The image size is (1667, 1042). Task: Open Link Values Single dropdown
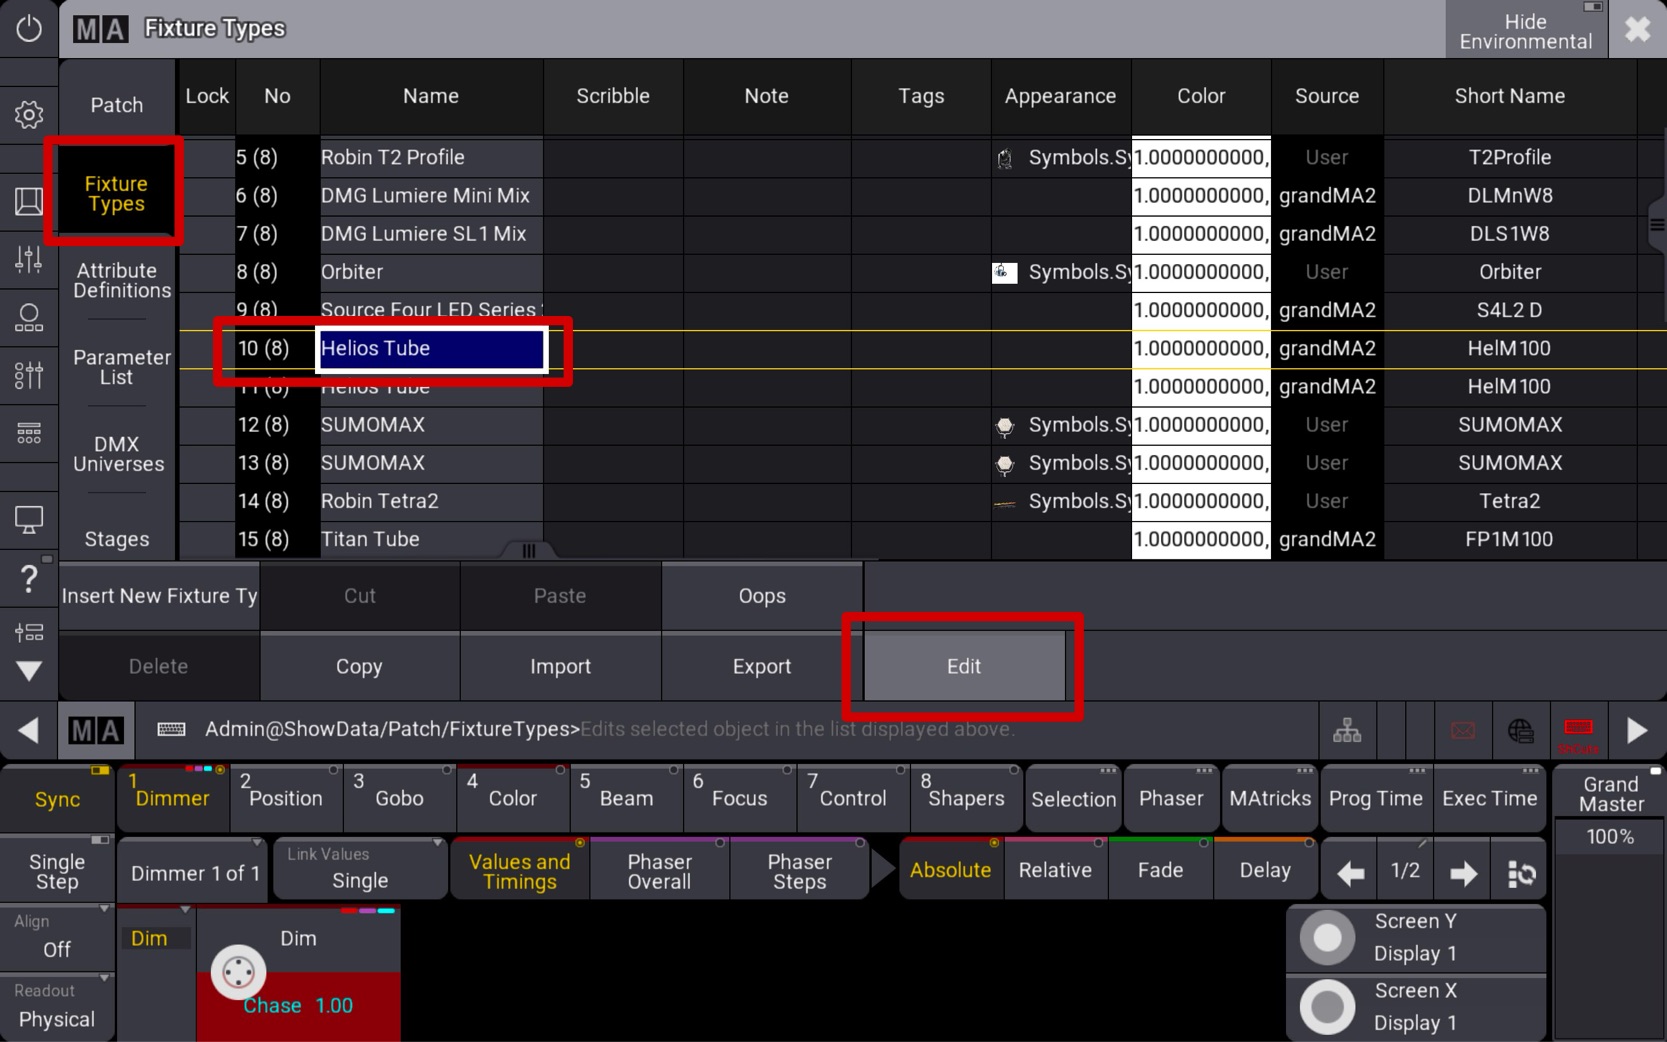click(360, 868)
